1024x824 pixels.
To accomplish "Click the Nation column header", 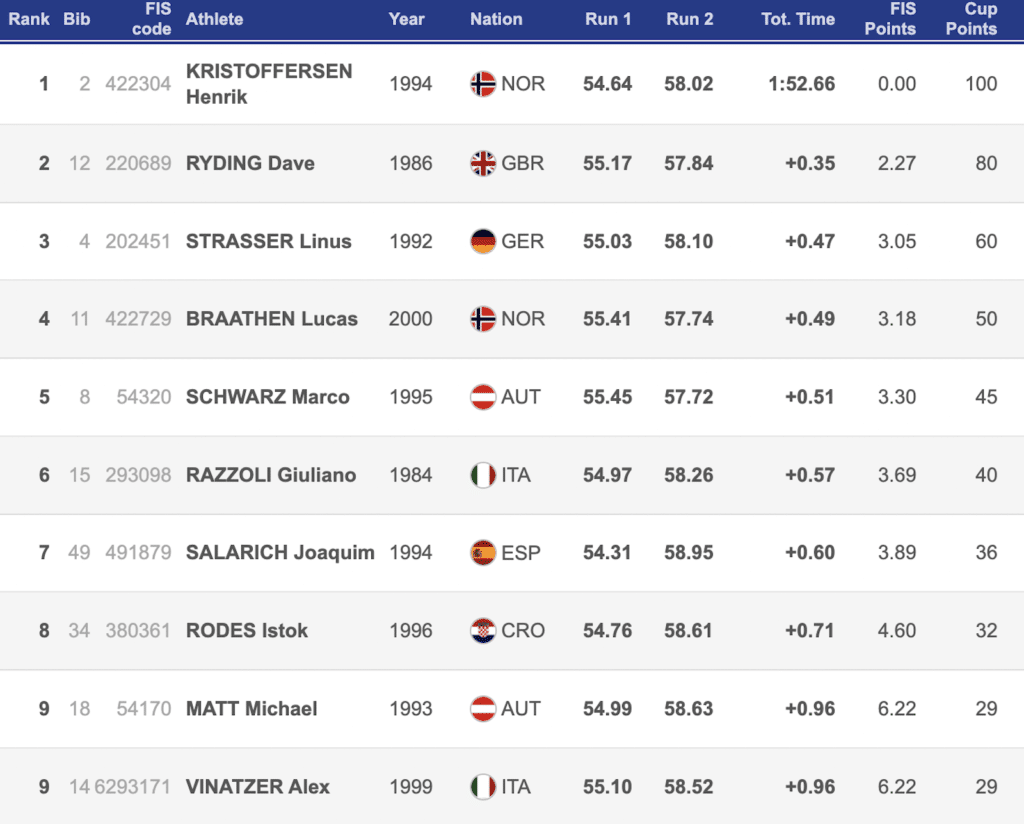I will (496, 19).
